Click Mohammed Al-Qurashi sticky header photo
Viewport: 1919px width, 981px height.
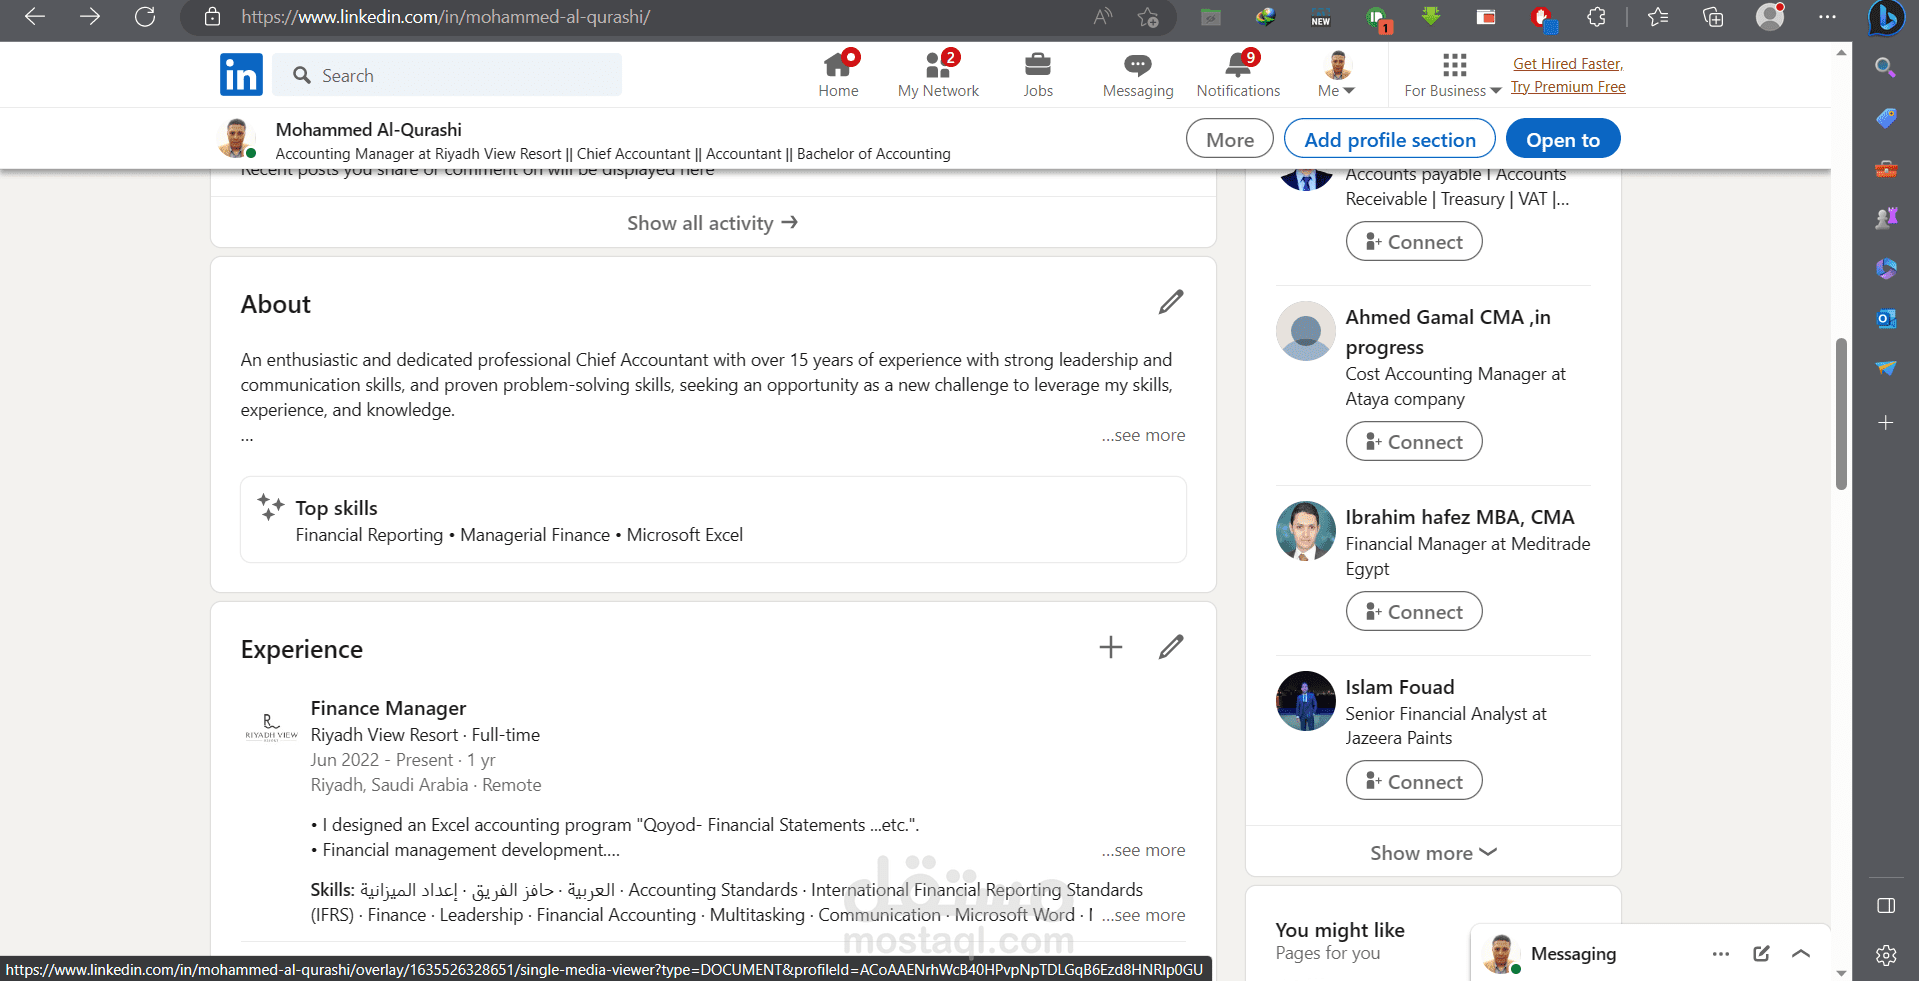click(237, 139)
